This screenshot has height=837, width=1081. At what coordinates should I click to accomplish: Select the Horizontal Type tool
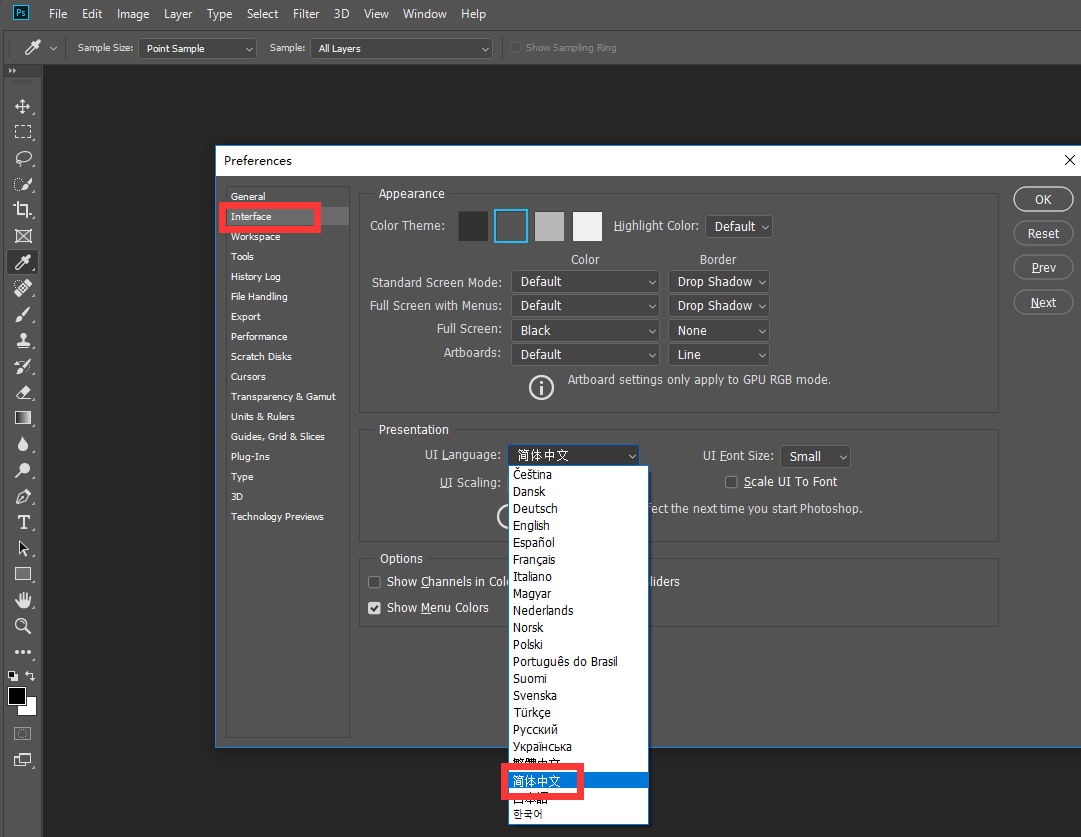tap(22, 522)
